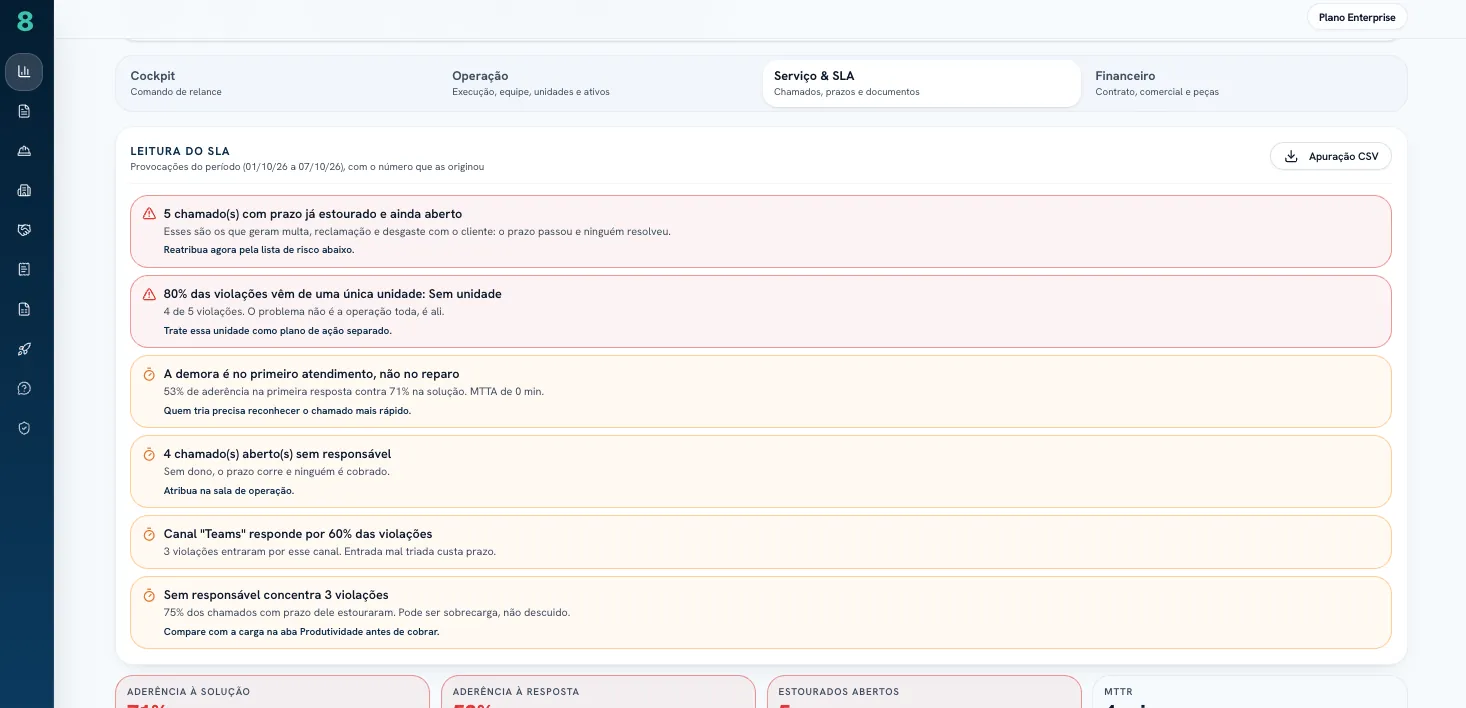Click stopwatch icon on tickets without owner alert
Screen dimensions: 1466x708
click(x=149, y=454)
